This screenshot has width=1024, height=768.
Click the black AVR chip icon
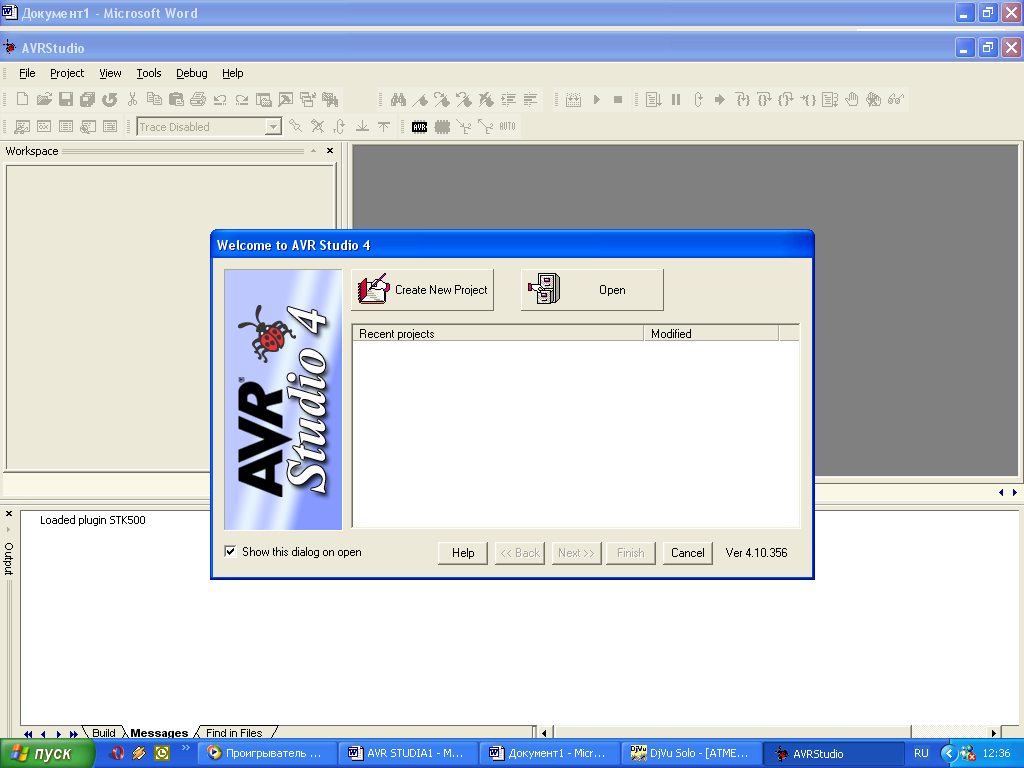click(419, 127)
